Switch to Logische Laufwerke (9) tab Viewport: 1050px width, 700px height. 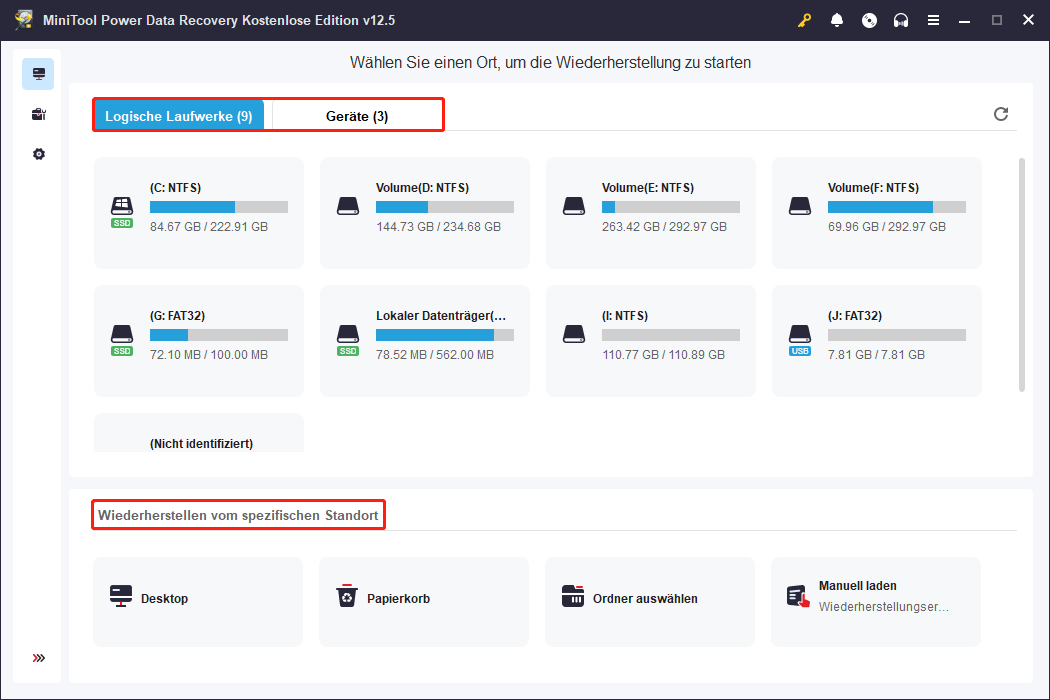(179, 116)
